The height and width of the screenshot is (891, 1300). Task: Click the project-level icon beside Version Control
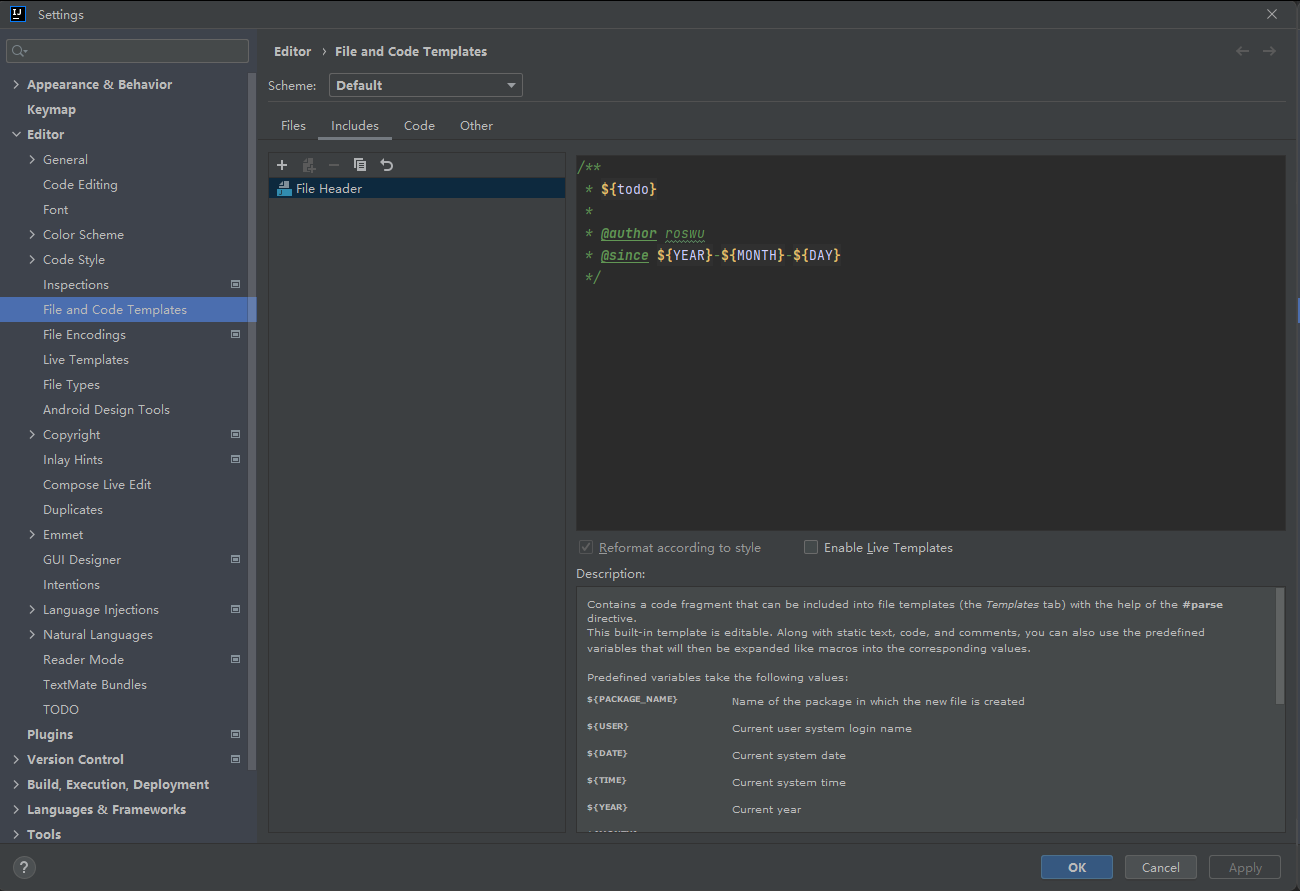236,759
